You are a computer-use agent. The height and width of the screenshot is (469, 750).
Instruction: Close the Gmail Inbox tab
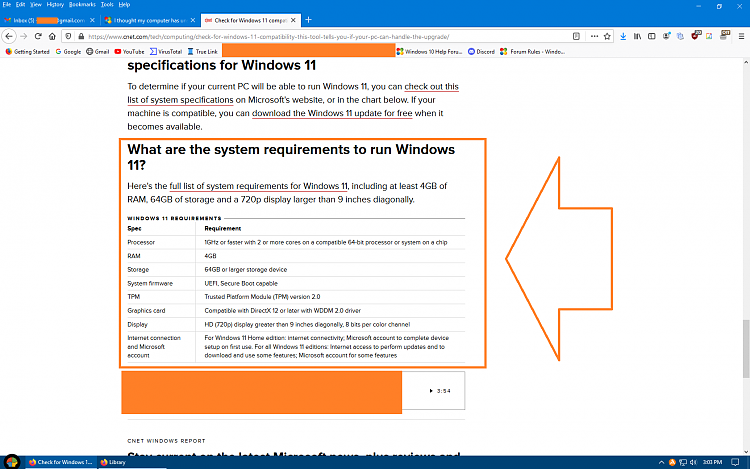(92, 20)
